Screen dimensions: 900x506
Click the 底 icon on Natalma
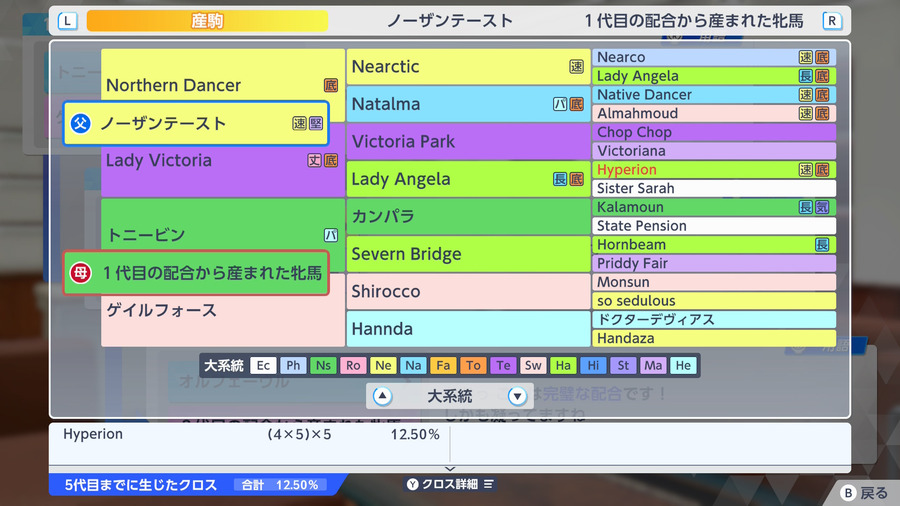(x=576, y=104)
